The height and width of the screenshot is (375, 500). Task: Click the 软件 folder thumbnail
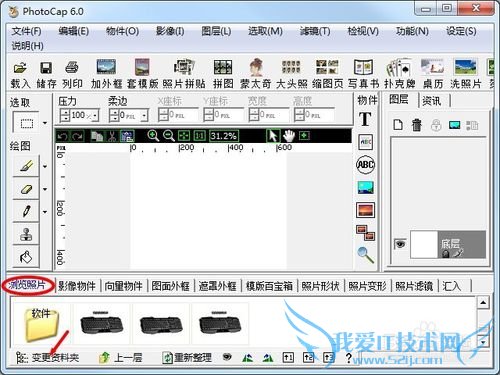click(41, 324)
